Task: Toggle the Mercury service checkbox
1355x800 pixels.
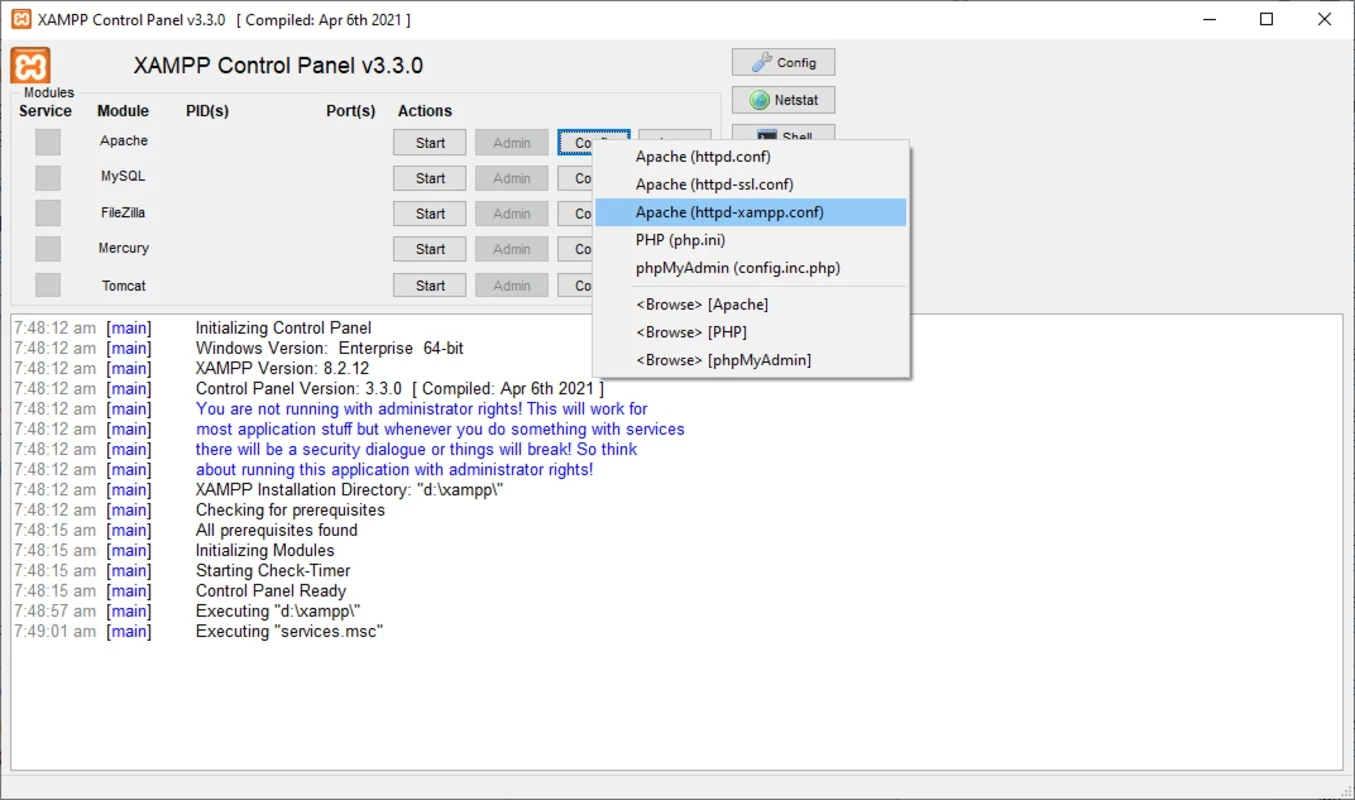Action: 47,249
